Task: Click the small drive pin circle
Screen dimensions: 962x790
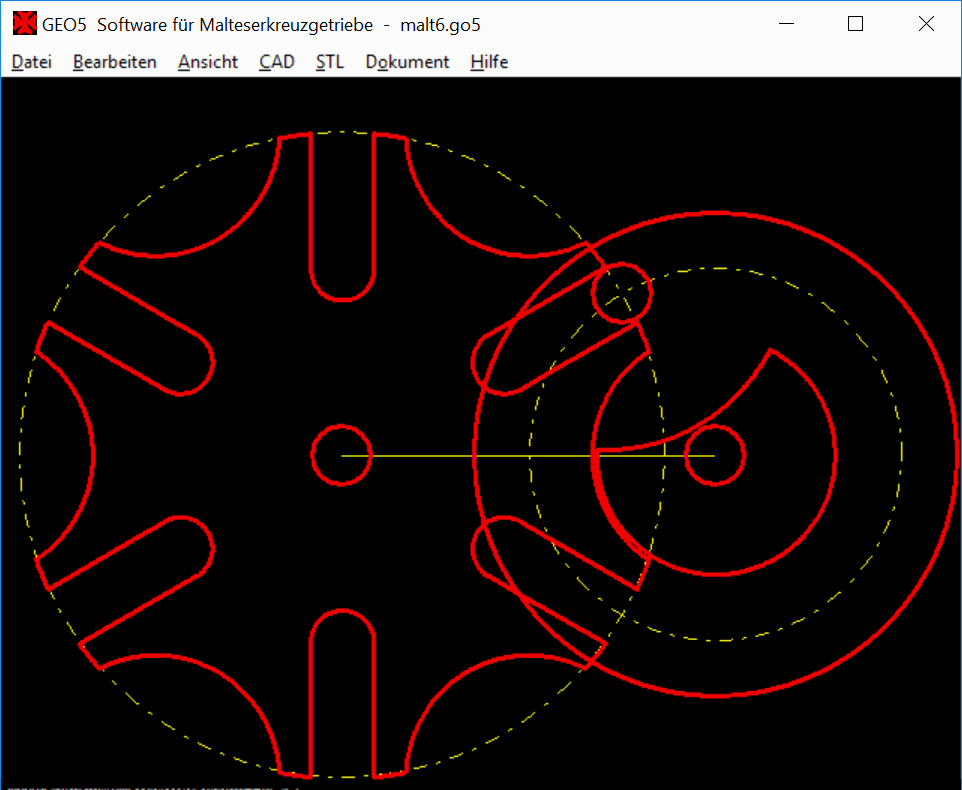Action: (622, 293)
